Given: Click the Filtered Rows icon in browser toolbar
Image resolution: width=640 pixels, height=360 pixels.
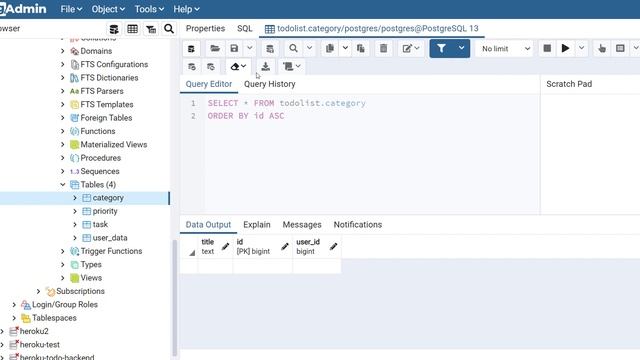Looking at the screenshot, I should [x=151, y=29].
